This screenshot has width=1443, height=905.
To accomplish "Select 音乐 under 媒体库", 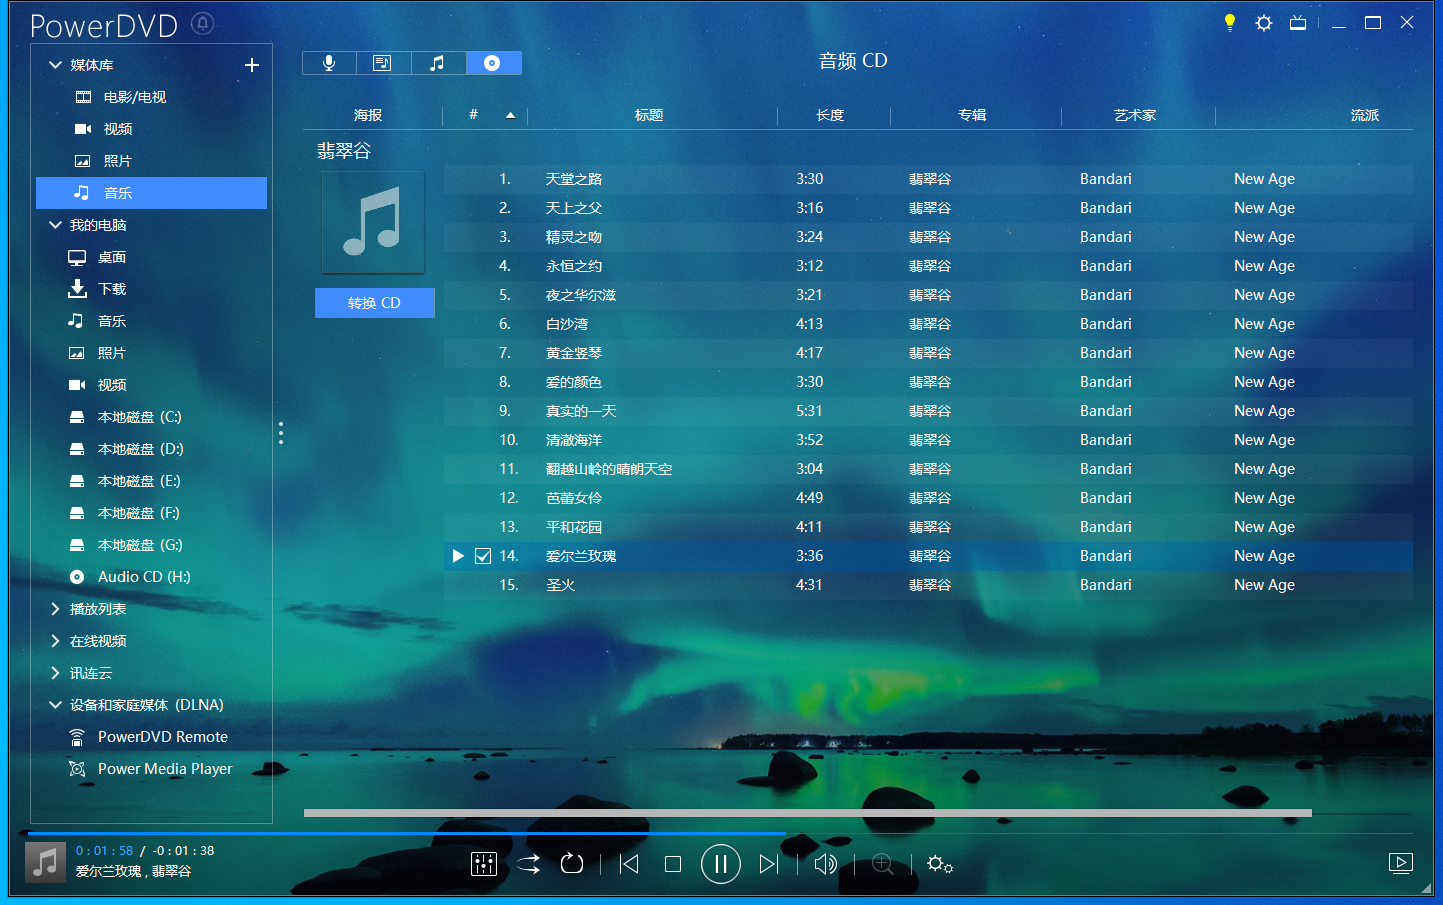I will tap(152, 193).
